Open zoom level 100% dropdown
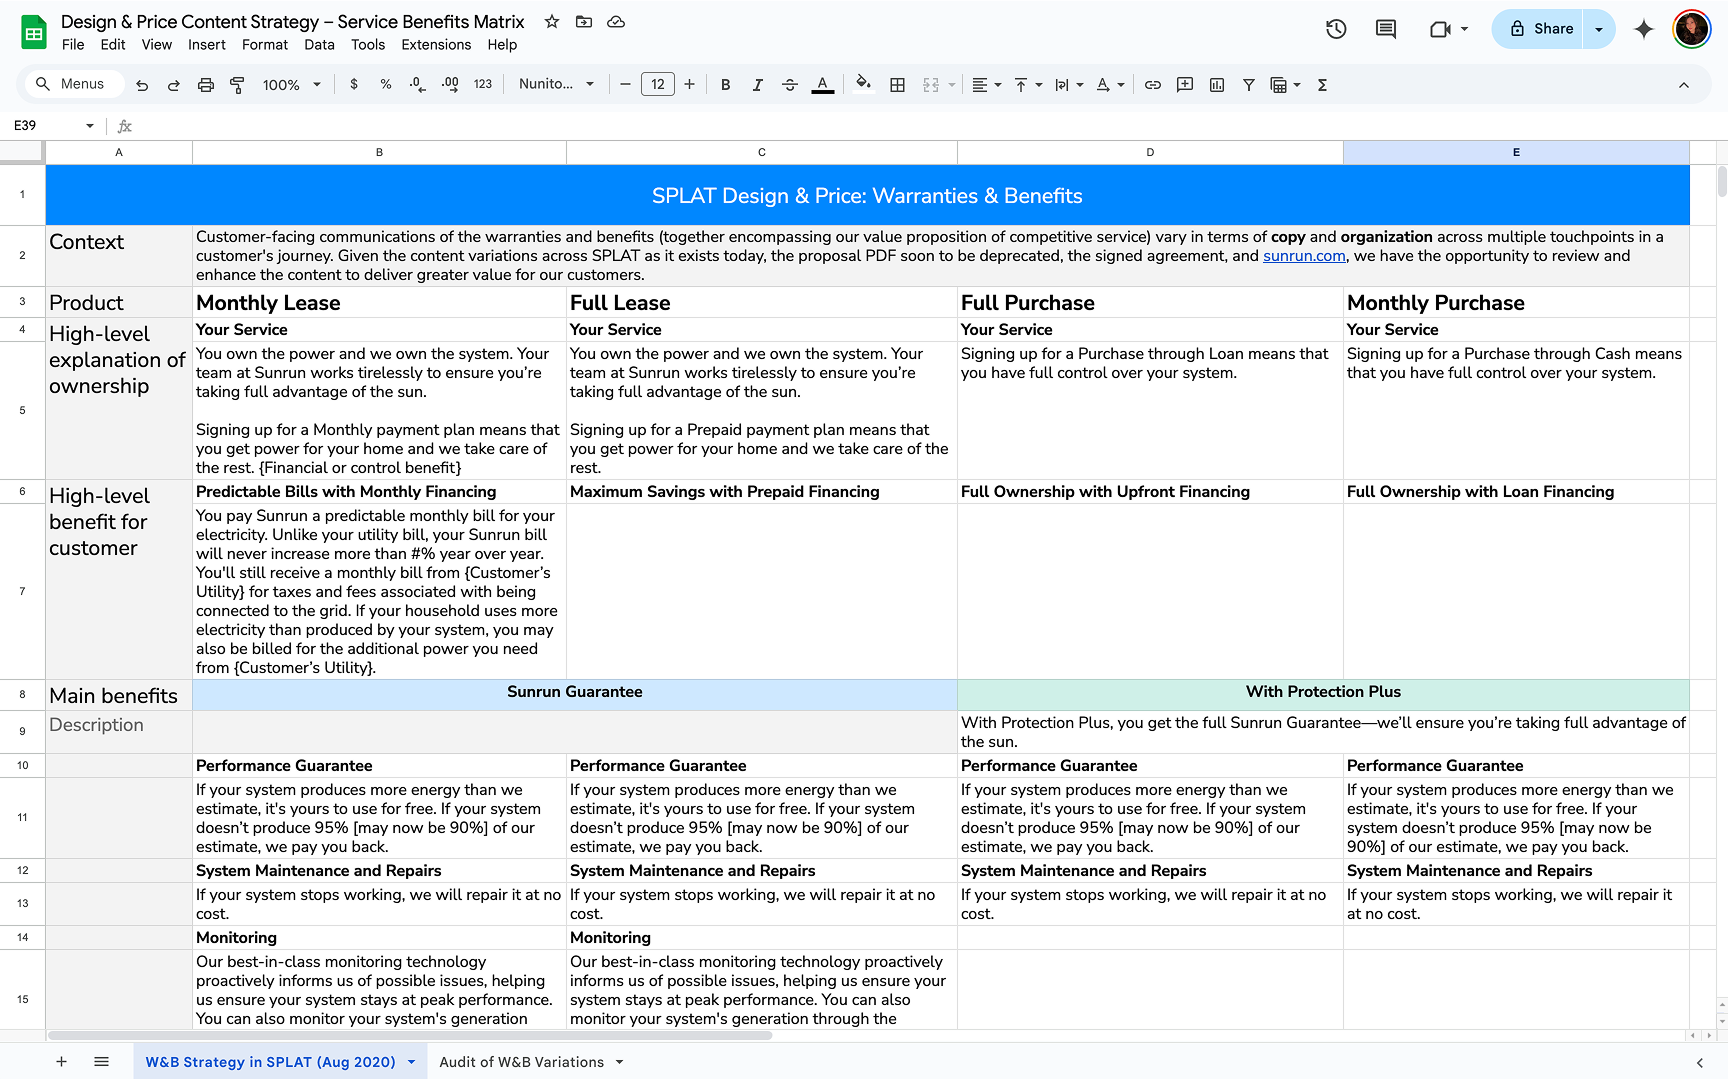Screen dimensions: 1728x1079 point(292,85)
